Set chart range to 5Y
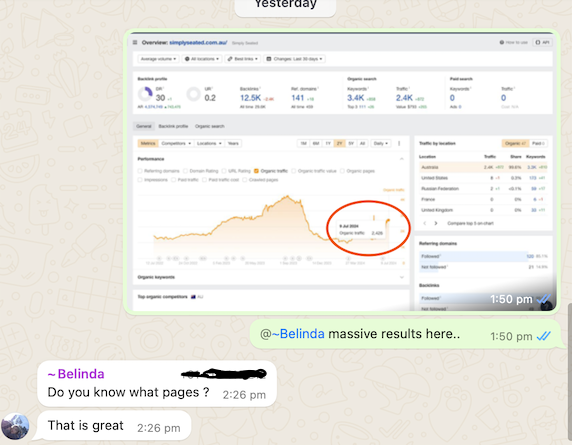This screenshot has width=572, height=445. click(351, 143)
